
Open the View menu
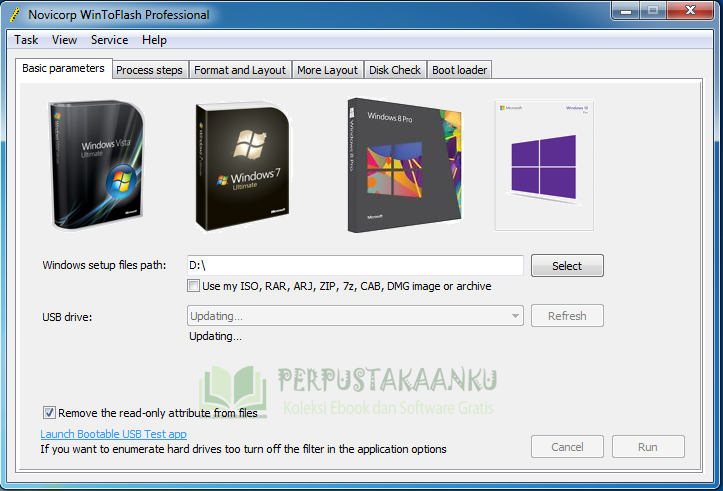tap(64, 40)
